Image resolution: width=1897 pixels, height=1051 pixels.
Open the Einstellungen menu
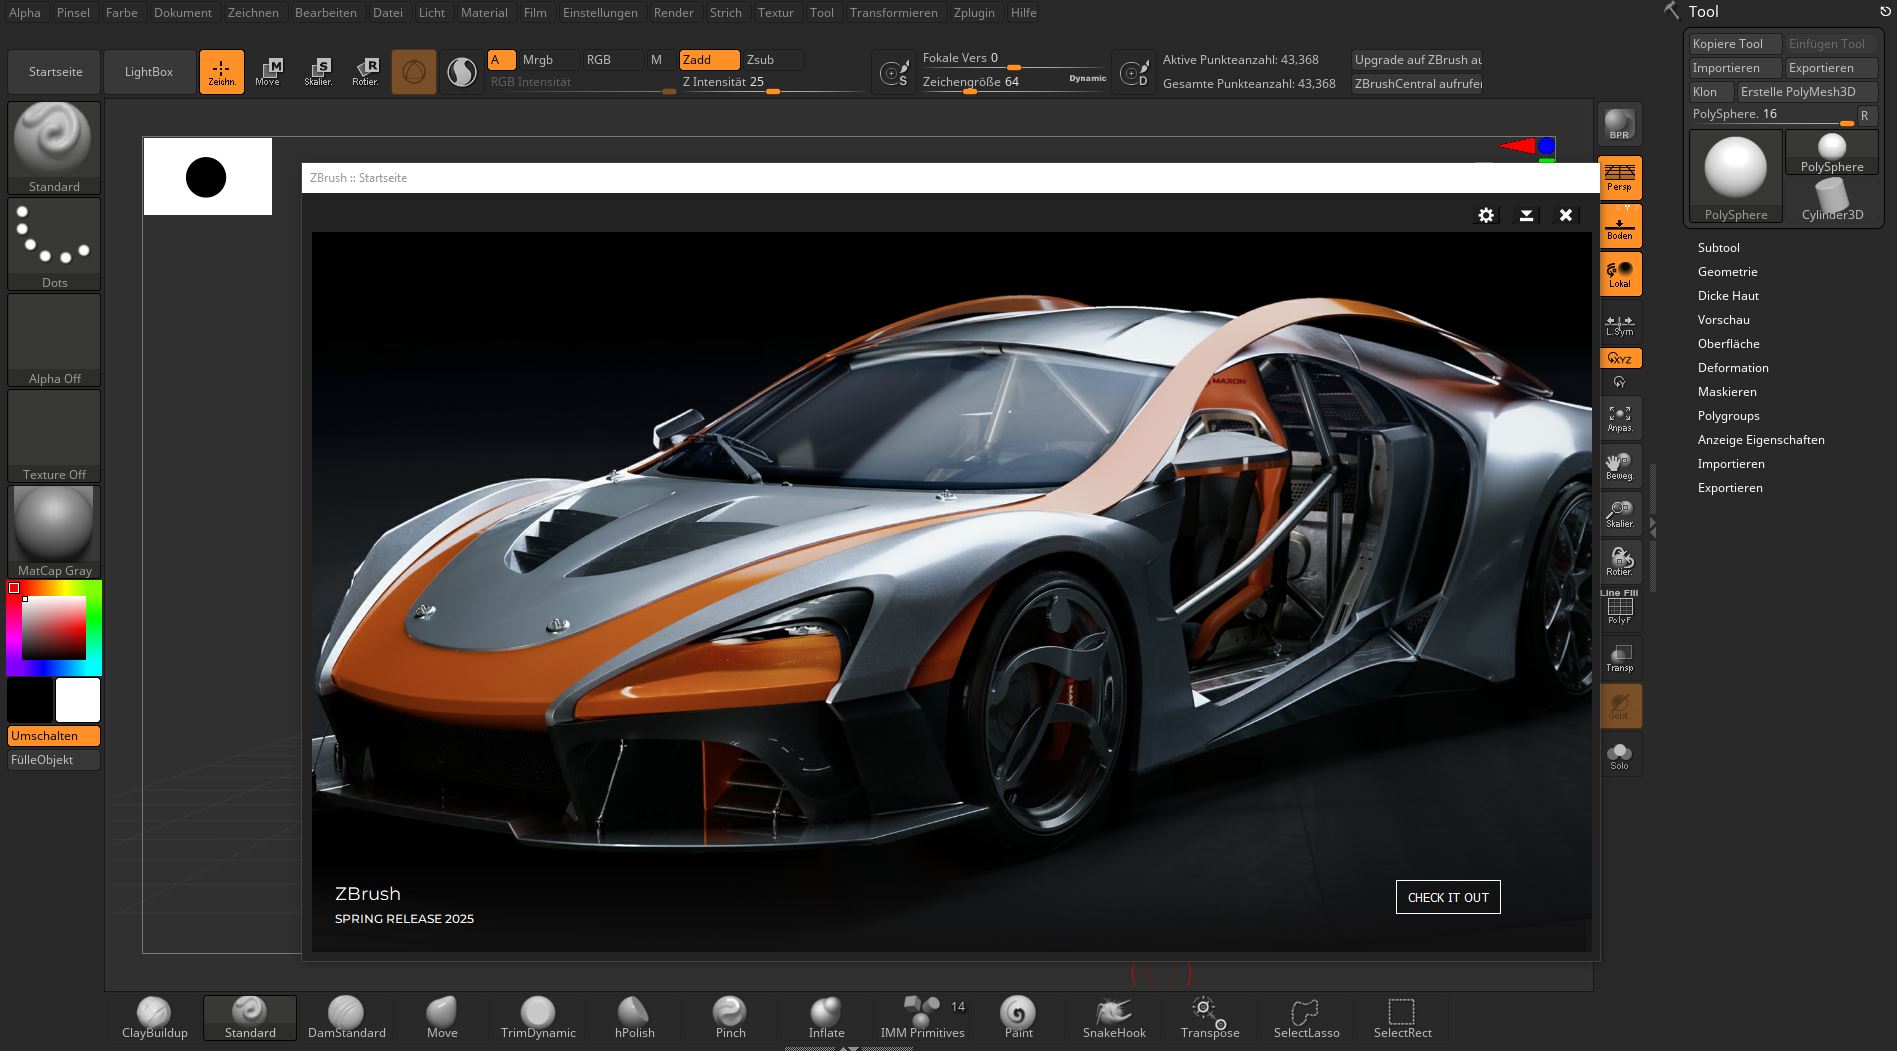click(x=599, y=13)
